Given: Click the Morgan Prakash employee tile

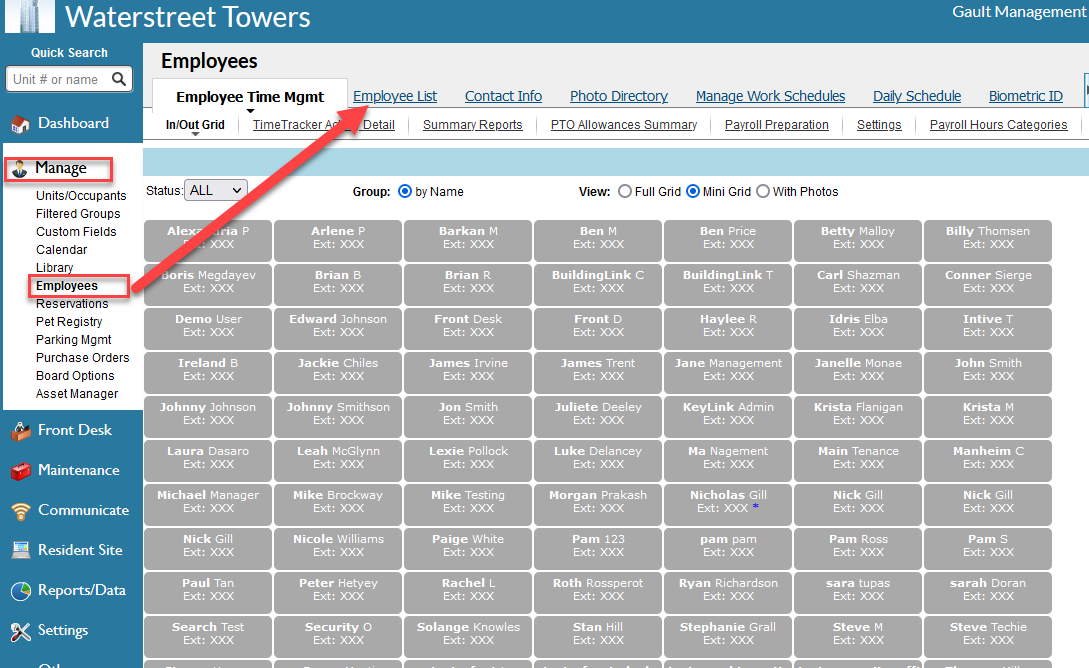Looking at the screenshot, I should tap(598, 504).
